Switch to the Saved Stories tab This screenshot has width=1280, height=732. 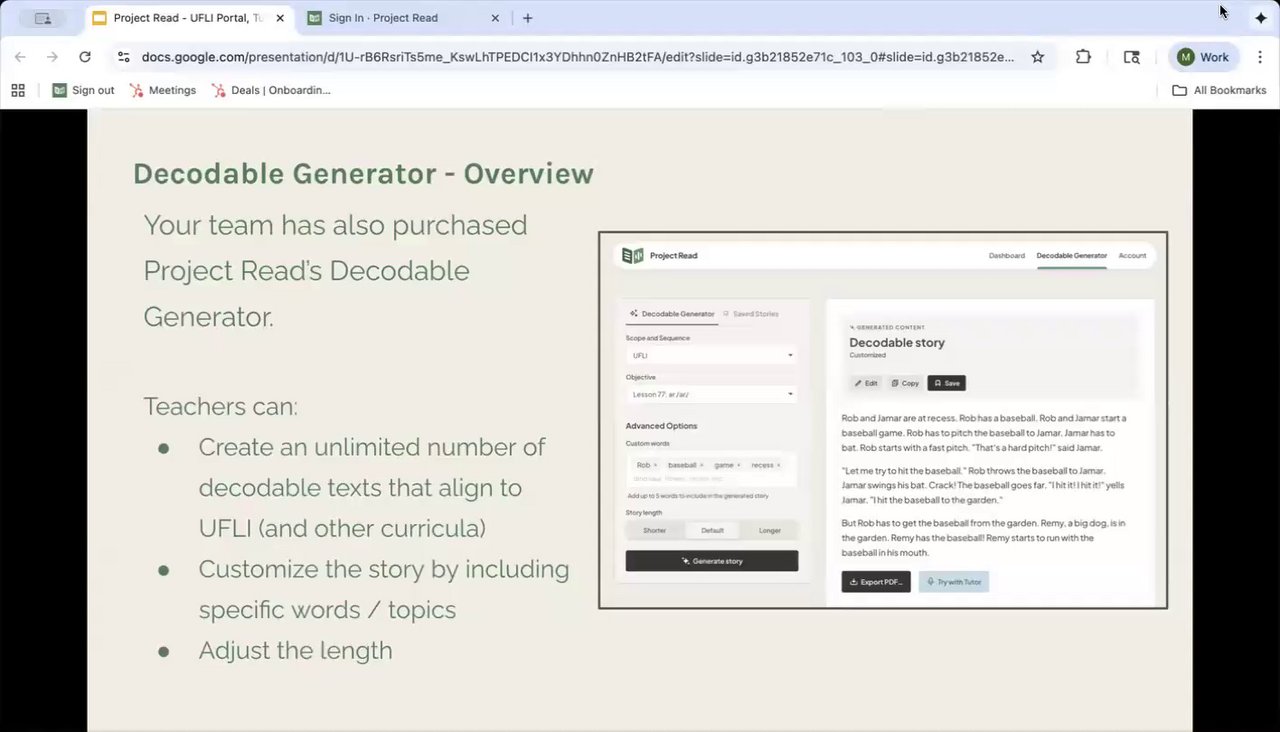point(750,314)
